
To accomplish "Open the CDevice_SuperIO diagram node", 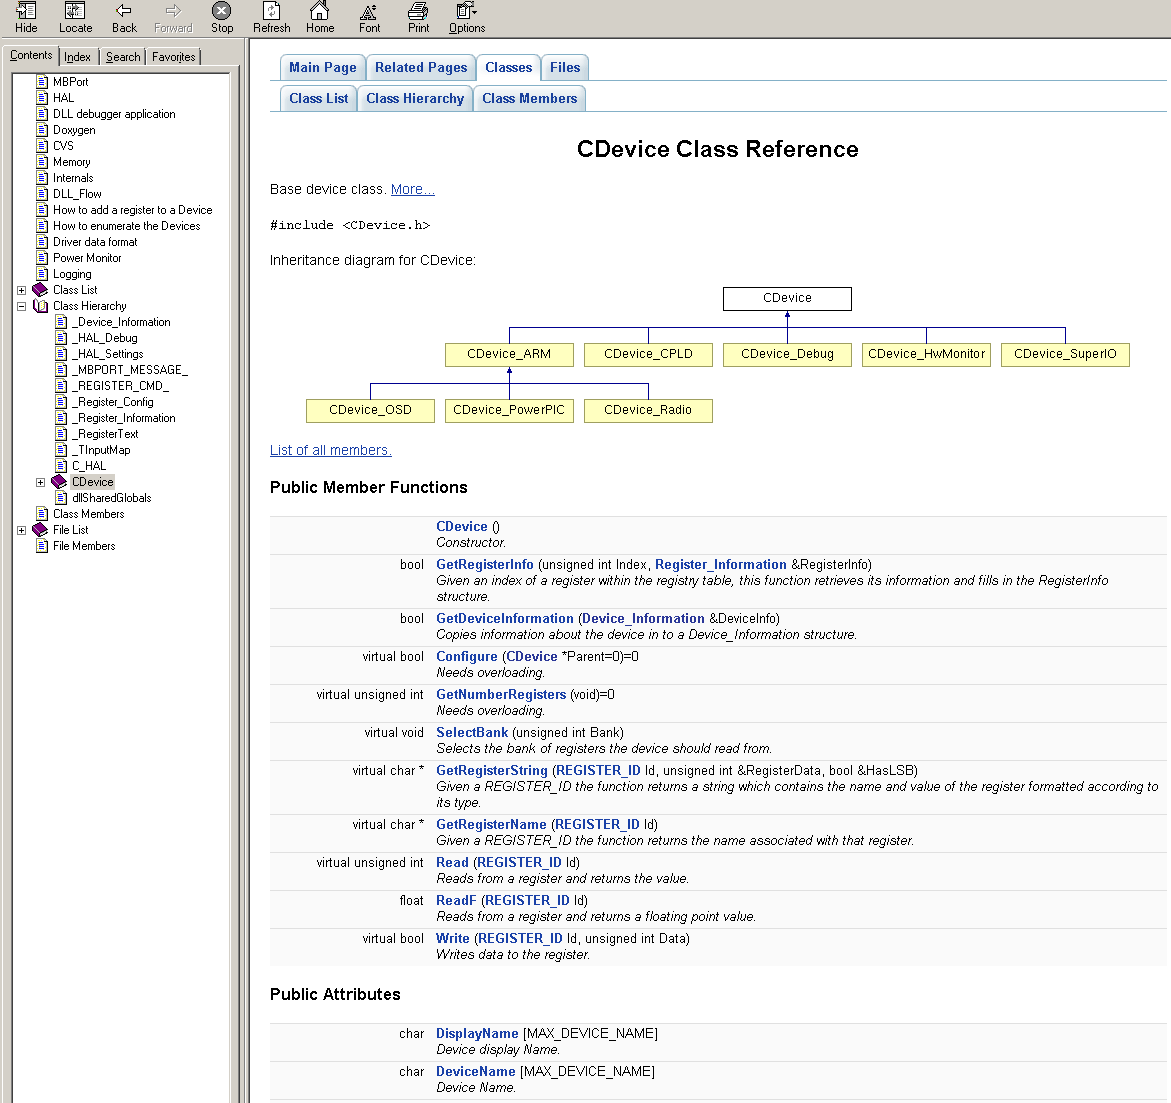I will [1065, 354].
